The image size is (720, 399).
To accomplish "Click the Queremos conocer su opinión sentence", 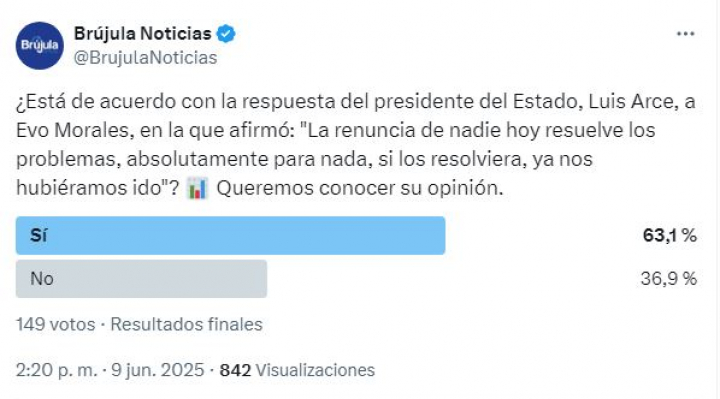I will click(x=360, y=188).
